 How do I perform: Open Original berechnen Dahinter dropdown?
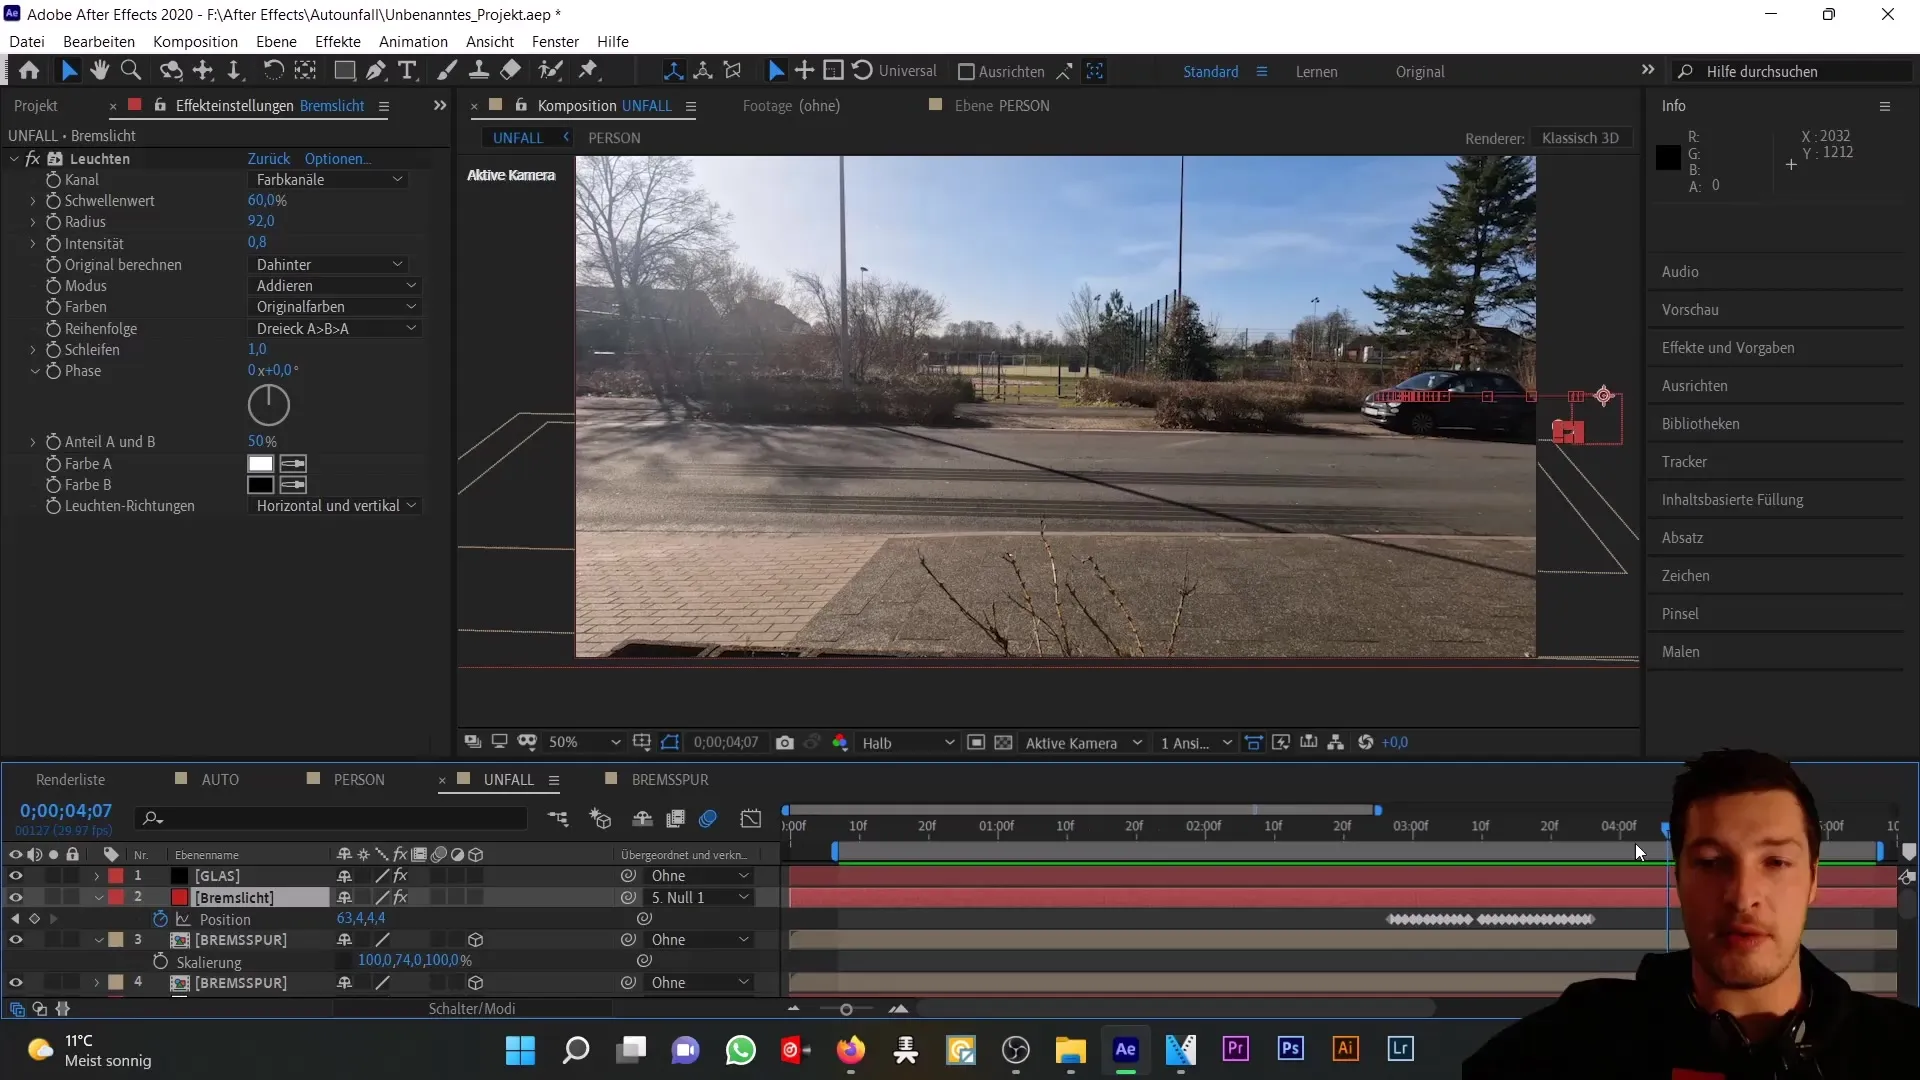point(329,265)
